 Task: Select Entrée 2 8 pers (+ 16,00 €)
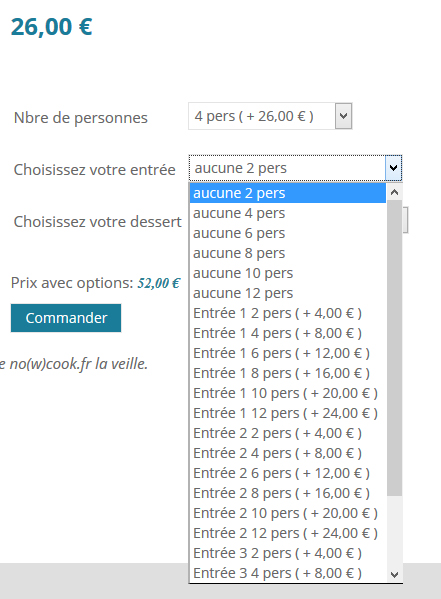(288, 493)
